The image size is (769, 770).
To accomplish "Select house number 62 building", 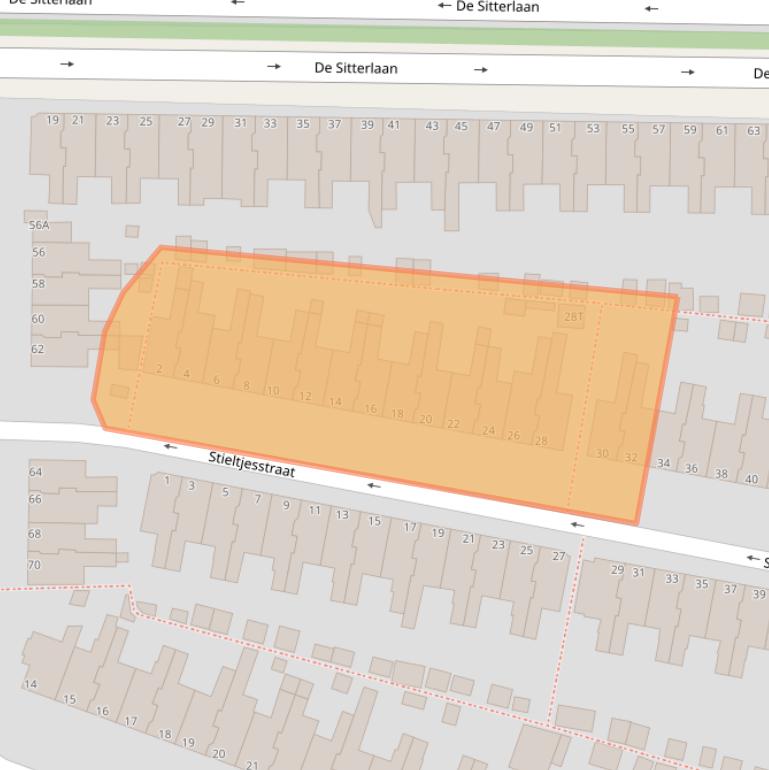I will 38,349.
